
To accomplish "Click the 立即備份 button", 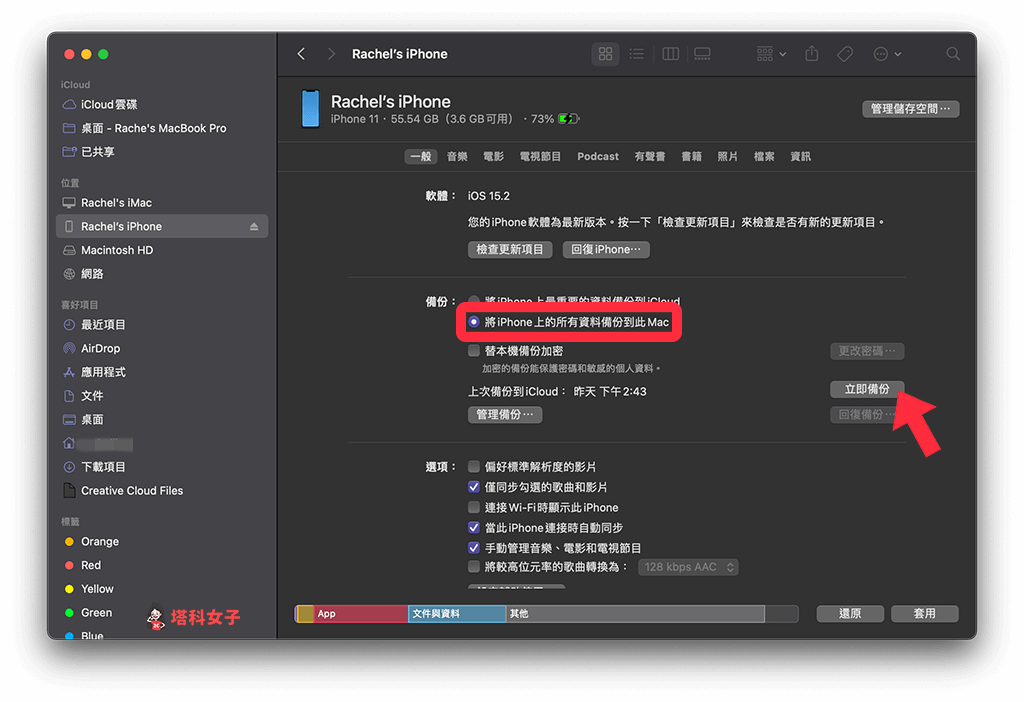I will pos(867,389).
